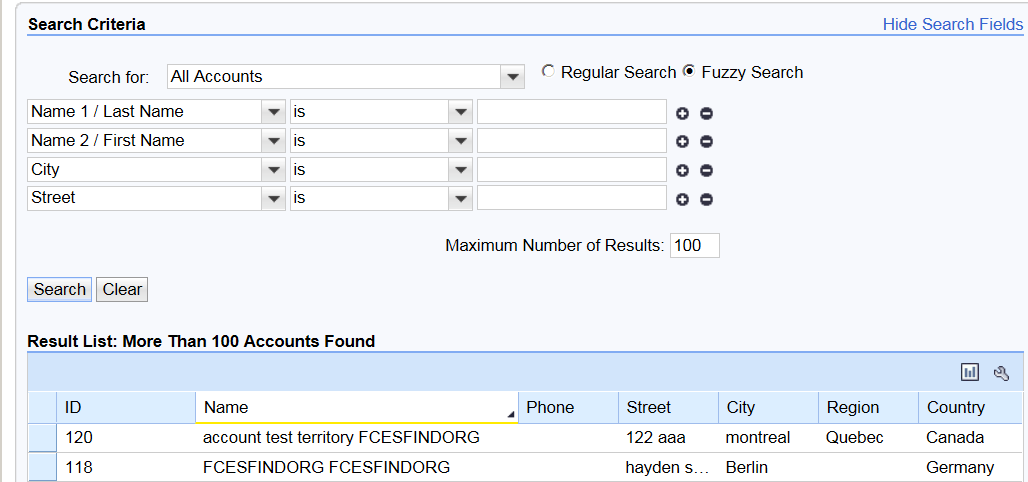Select the Regular Search radio button
This screenshot has height=482, width=1028.
click(548, 71)
